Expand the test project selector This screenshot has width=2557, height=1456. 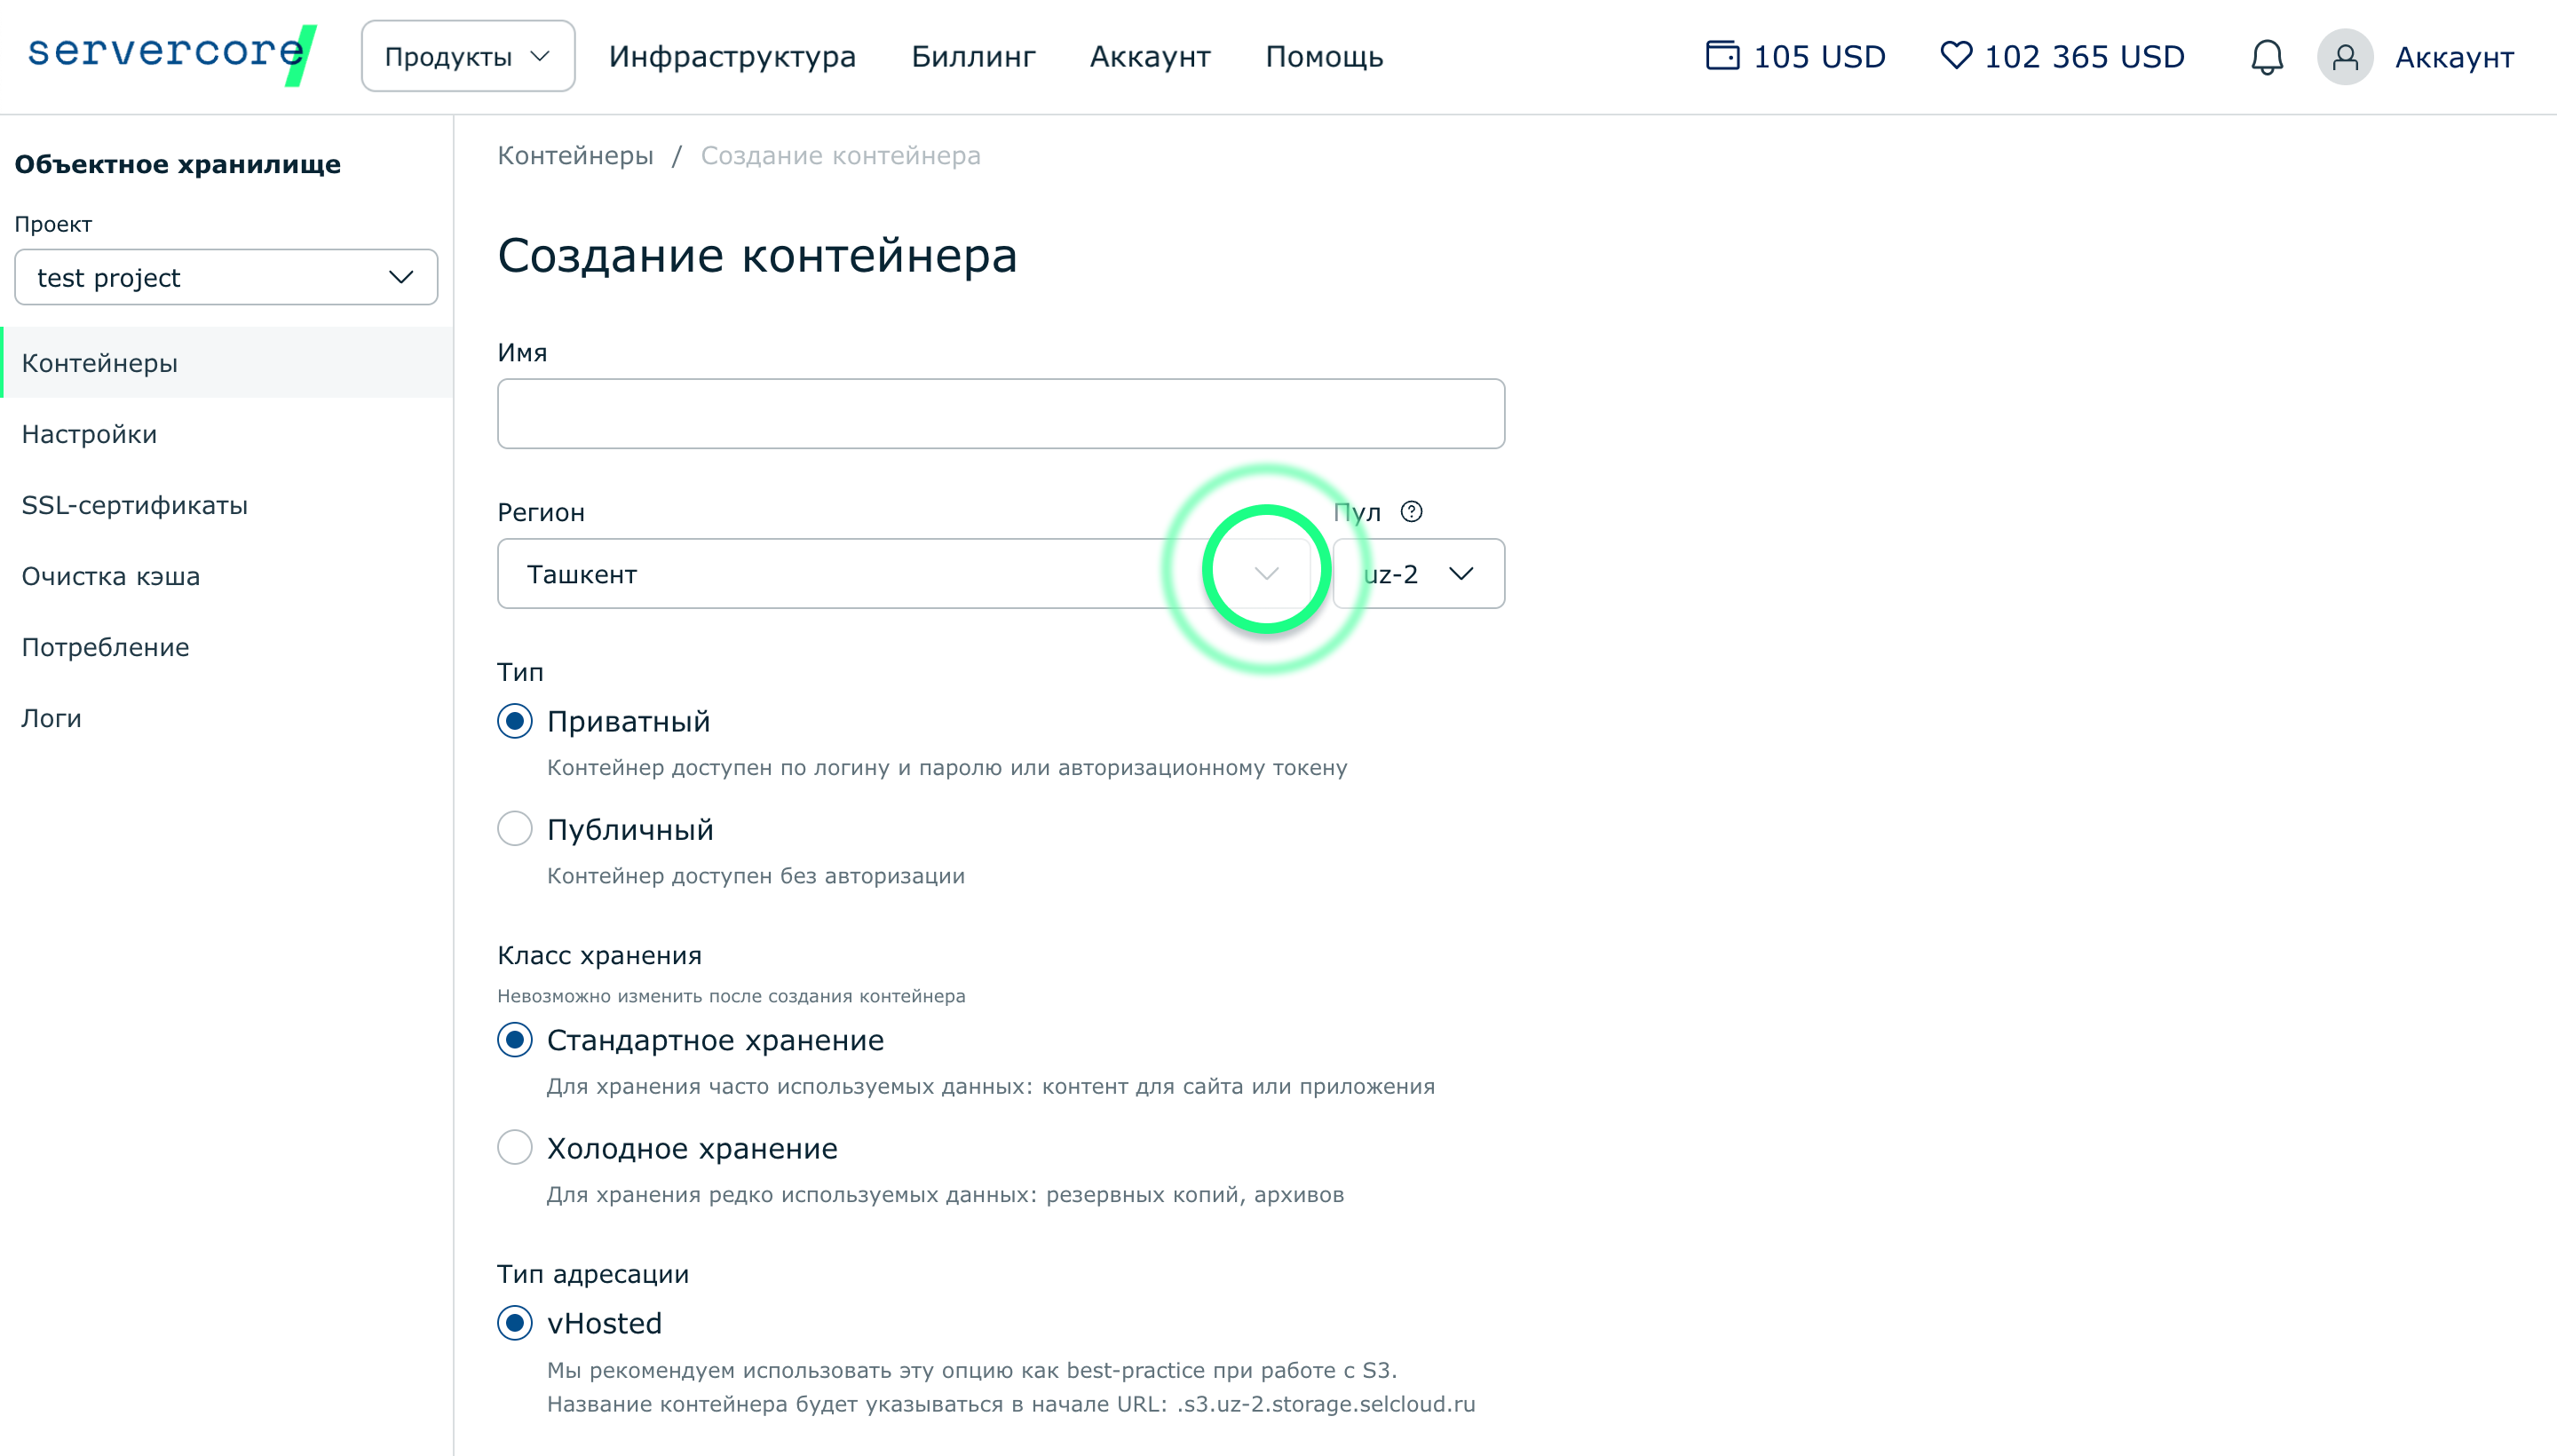(x=226, y=277)
